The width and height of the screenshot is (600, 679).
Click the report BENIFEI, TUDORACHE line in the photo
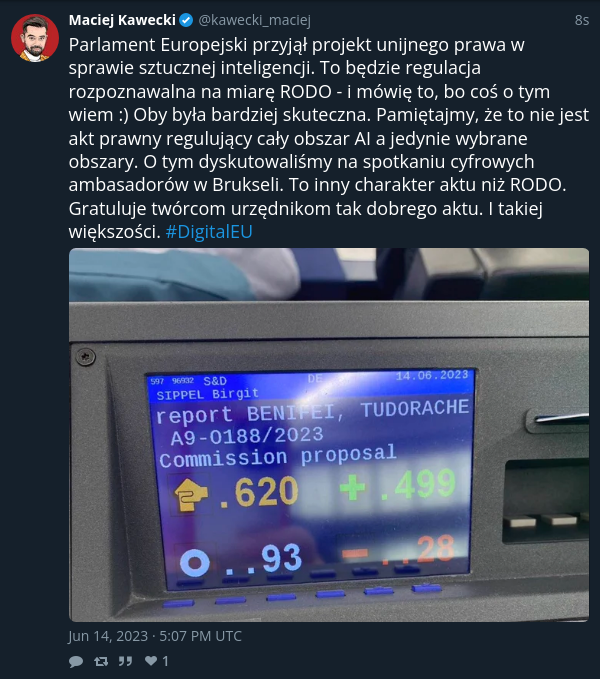point(313,412)
